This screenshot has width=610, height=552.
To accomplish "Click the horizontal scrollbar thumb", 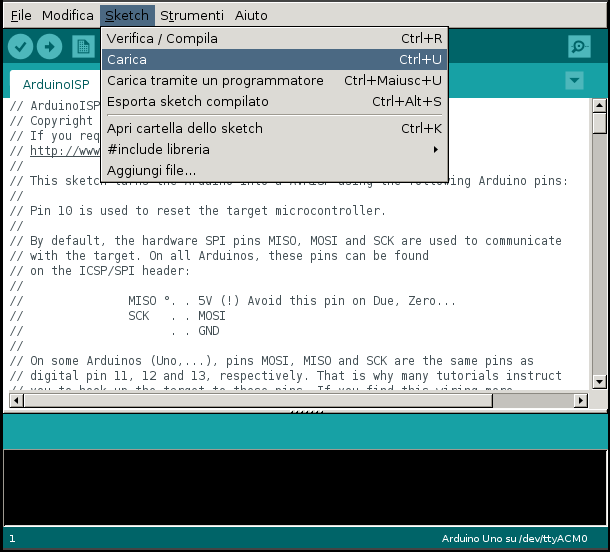I will [x=258, y=400].
